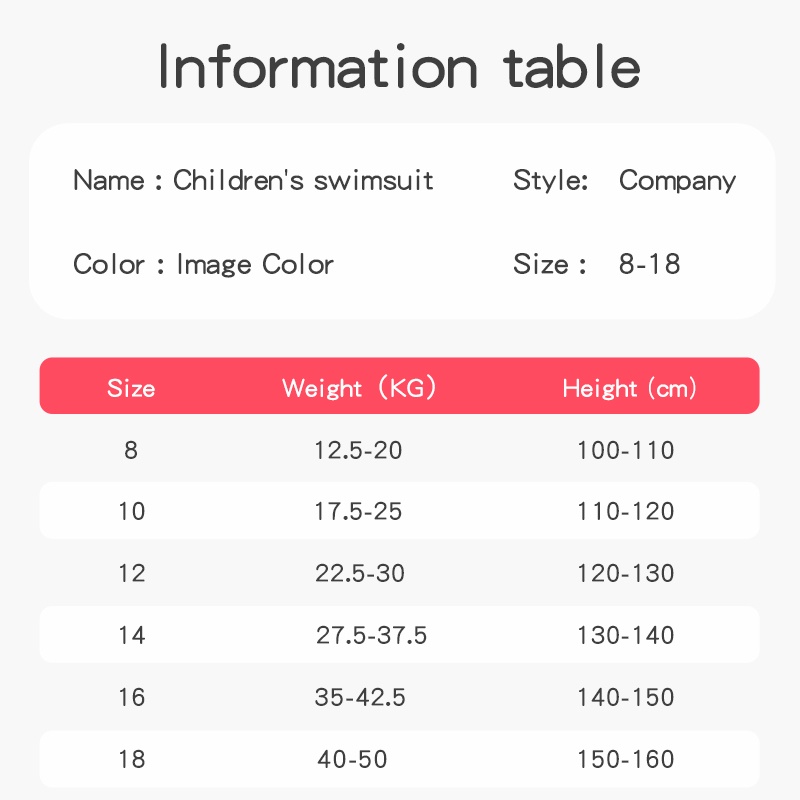Select the size 10 row label
This screenshot has width=800, height=800.
pos(131,512)
